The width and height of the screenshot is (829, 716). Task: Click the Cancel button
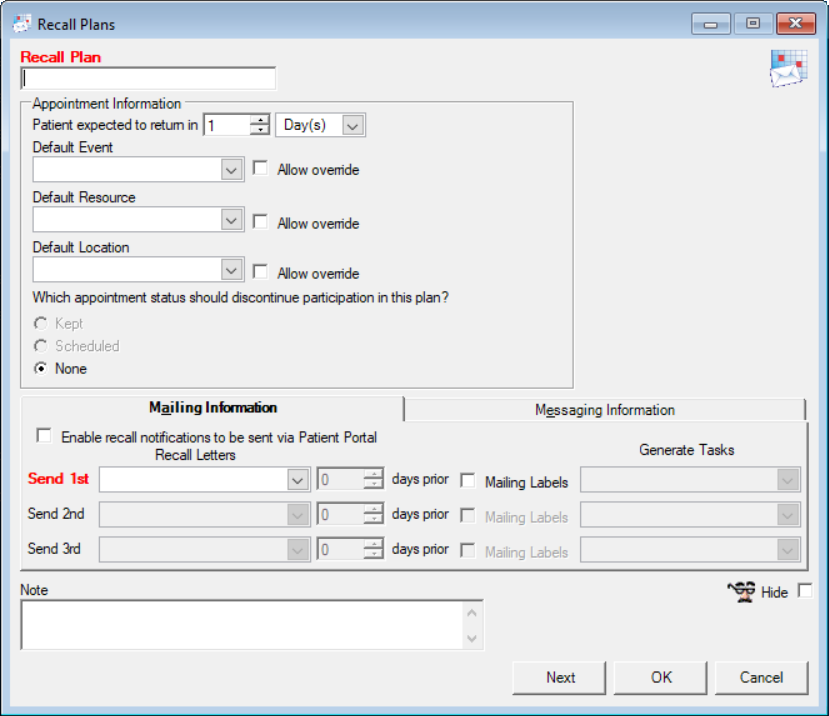[761, 677]
